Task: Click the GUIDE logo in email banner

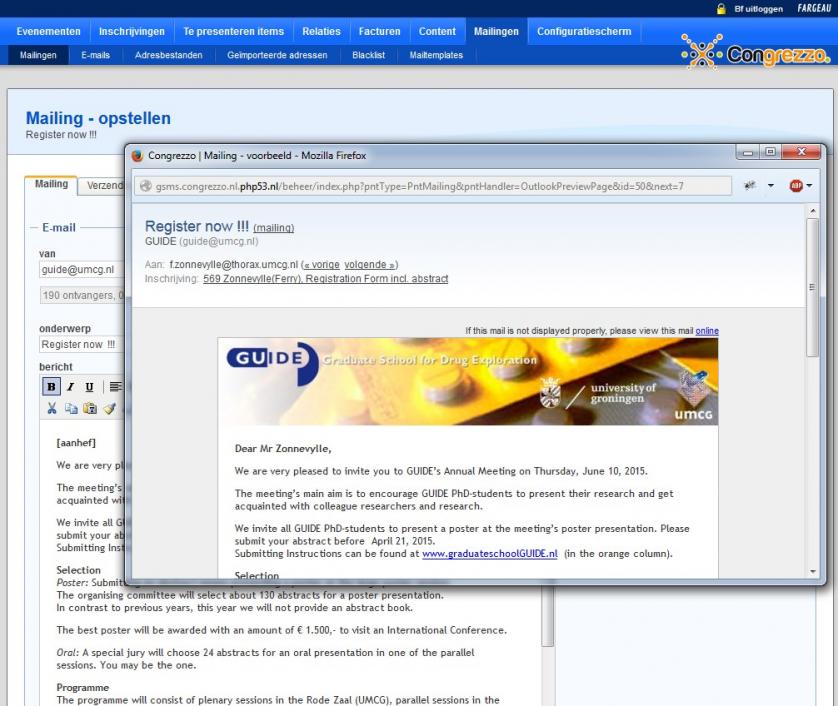Action: coord(273,362)
